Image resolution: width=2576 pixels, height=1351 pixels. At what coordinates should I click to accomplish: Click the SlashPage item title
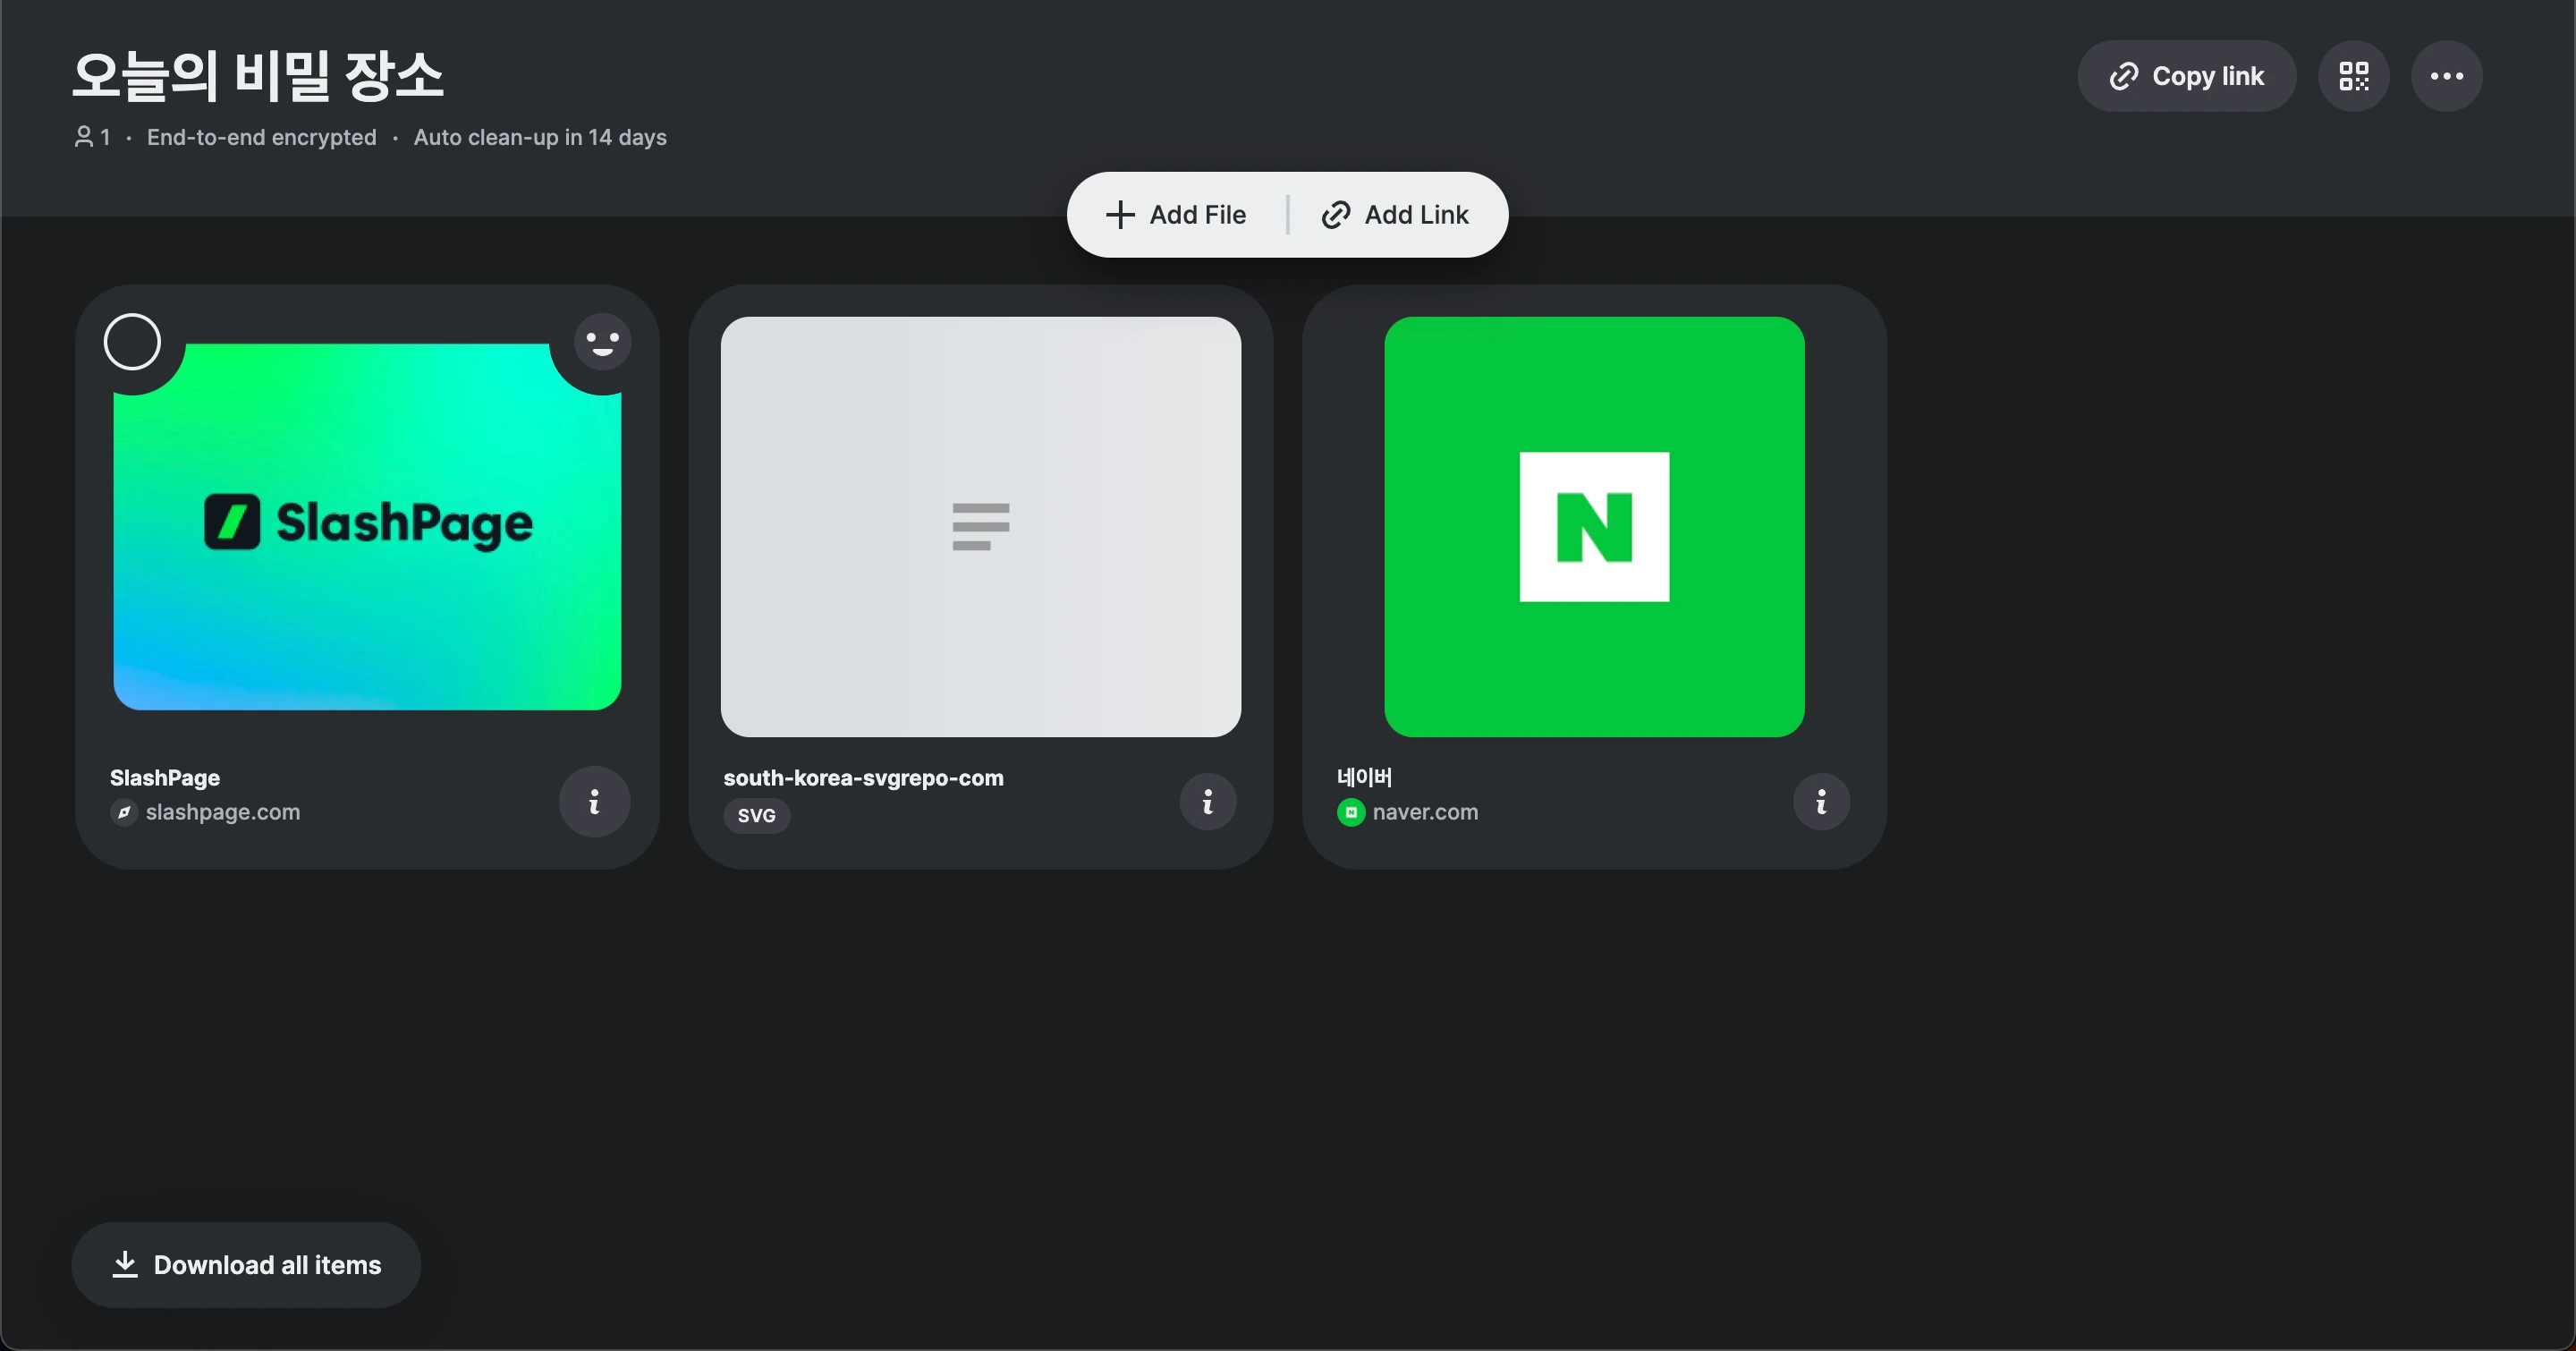pos(165,778)
